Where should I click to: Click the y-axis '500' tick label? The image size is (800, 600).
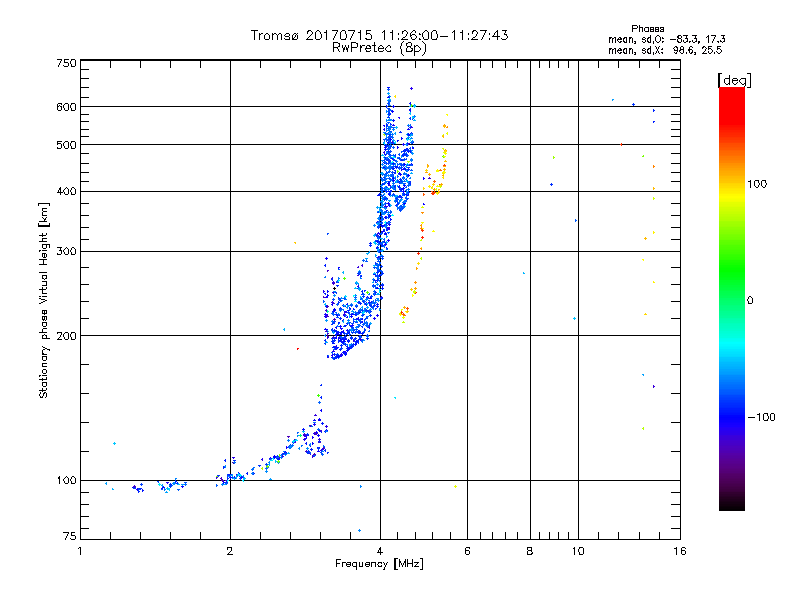[67, 145]
